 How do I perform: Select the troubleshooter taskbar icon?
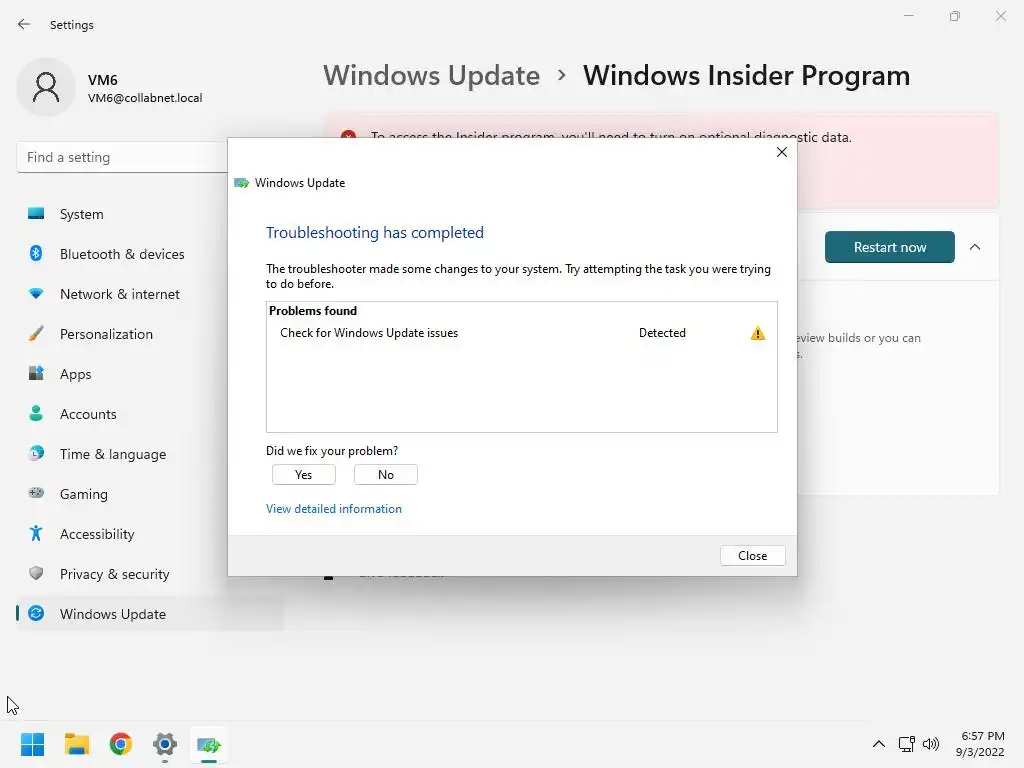tap(209, 744)
